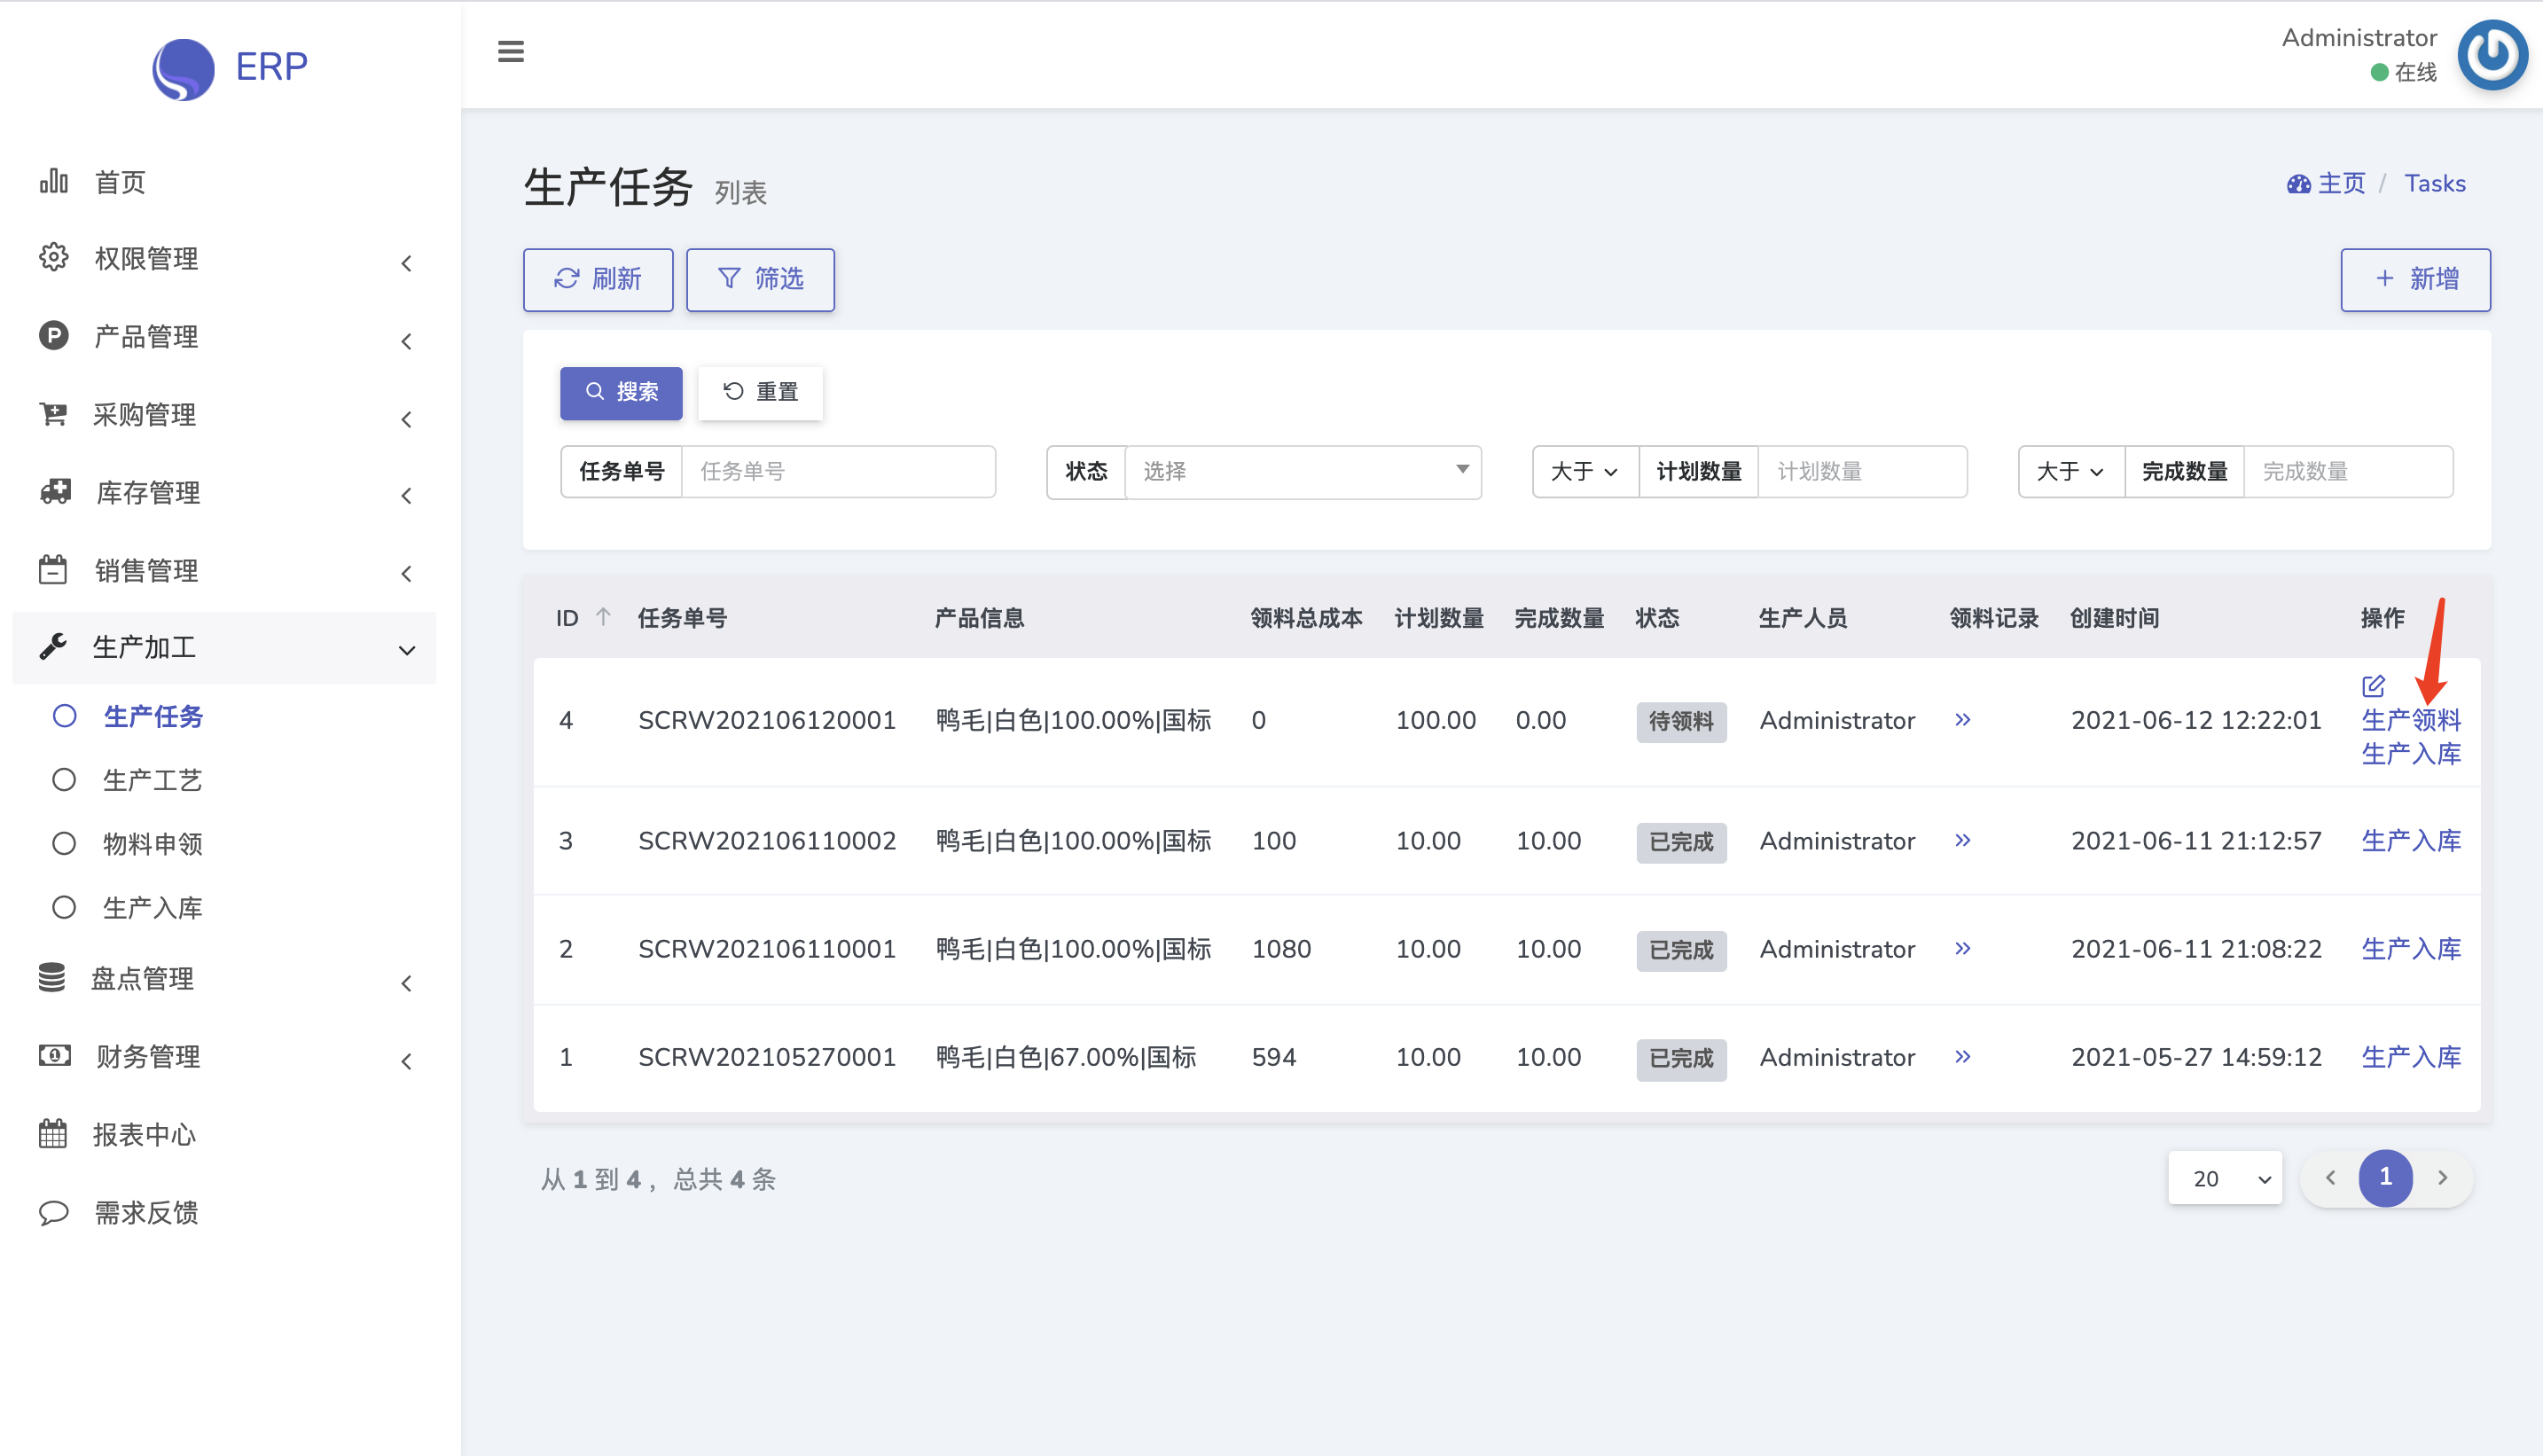Open page size 20 dropdown

(x=2224, y=1178)
